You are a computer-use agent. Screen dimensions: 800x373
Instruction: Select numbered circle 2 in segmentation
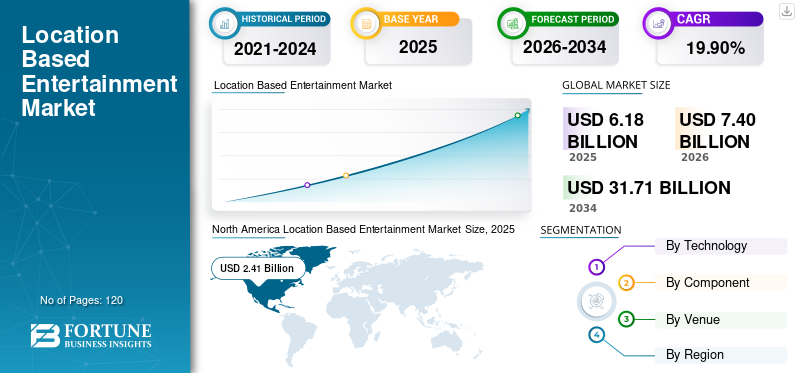[627, 283]
